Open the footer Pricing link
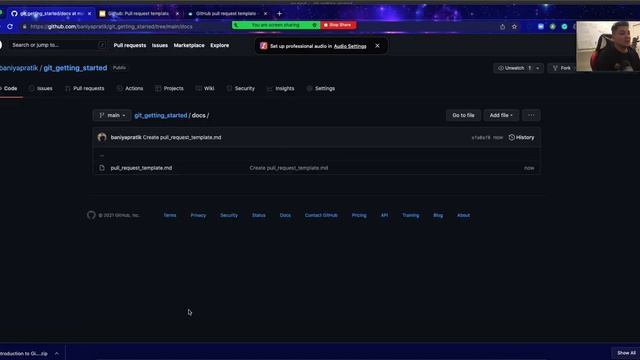 359,215
